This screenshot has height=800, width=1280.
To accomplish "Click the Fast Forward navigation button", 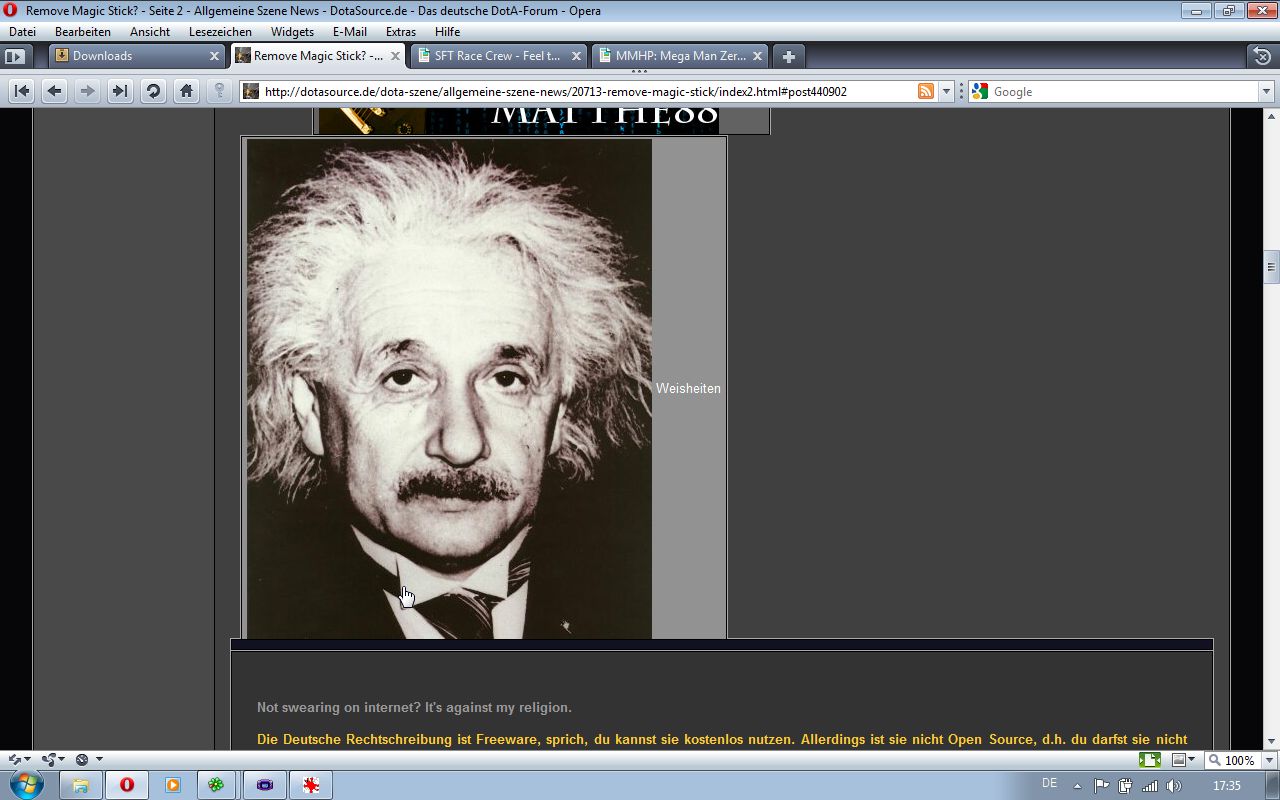I will click(x=120, y=91).
